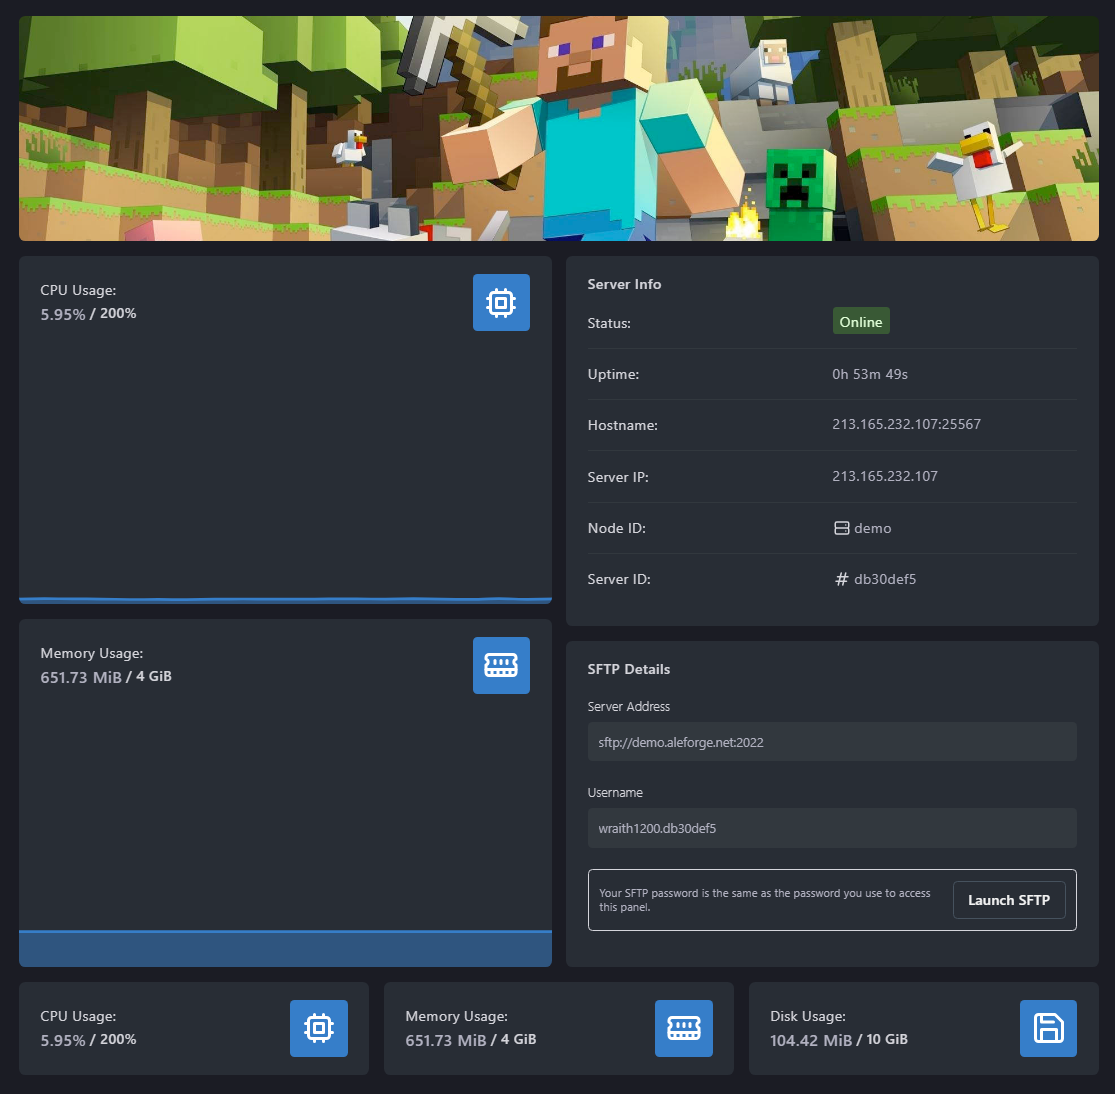Open the Server Info section header
The height and width of the screenshot is (1094, 1115).
point(624,284)
